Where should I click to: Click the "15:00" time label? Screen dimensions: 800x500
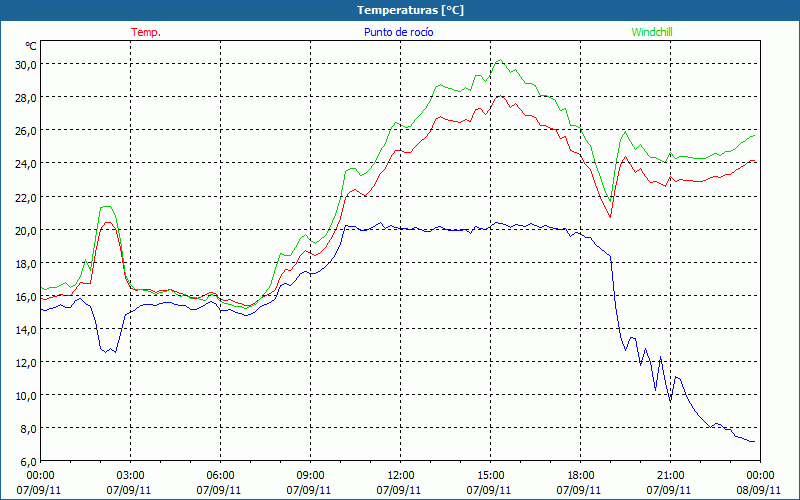(490, 476)
